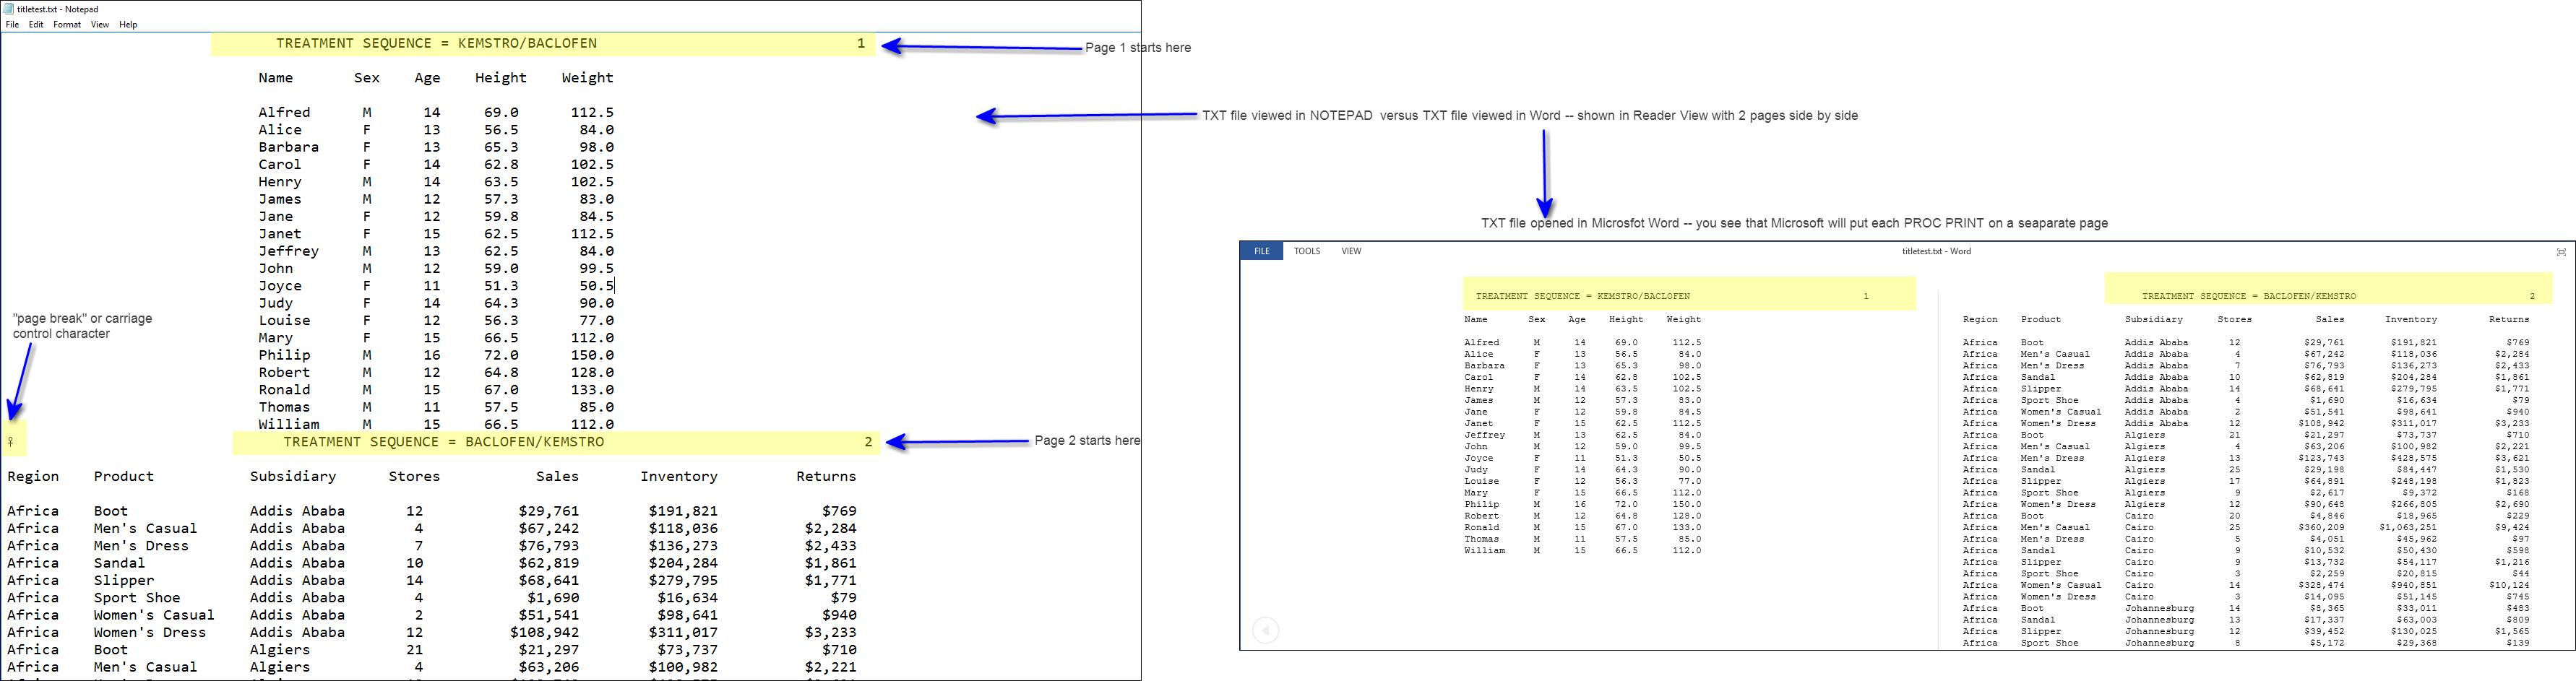Screen dimensions: 2576x681
Task: Click the Notepad app icon in the title bar
Action: [9, 9]
